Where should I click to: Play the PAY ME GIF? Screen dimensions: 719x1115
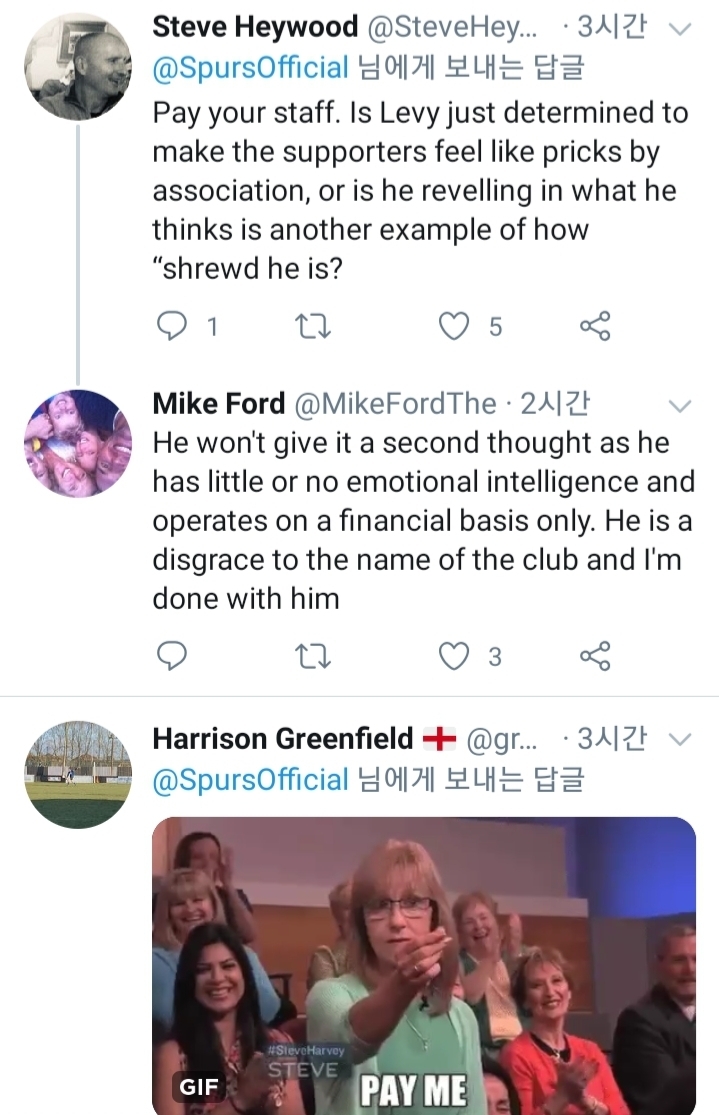pyautogui.click(x=423, y=965)
